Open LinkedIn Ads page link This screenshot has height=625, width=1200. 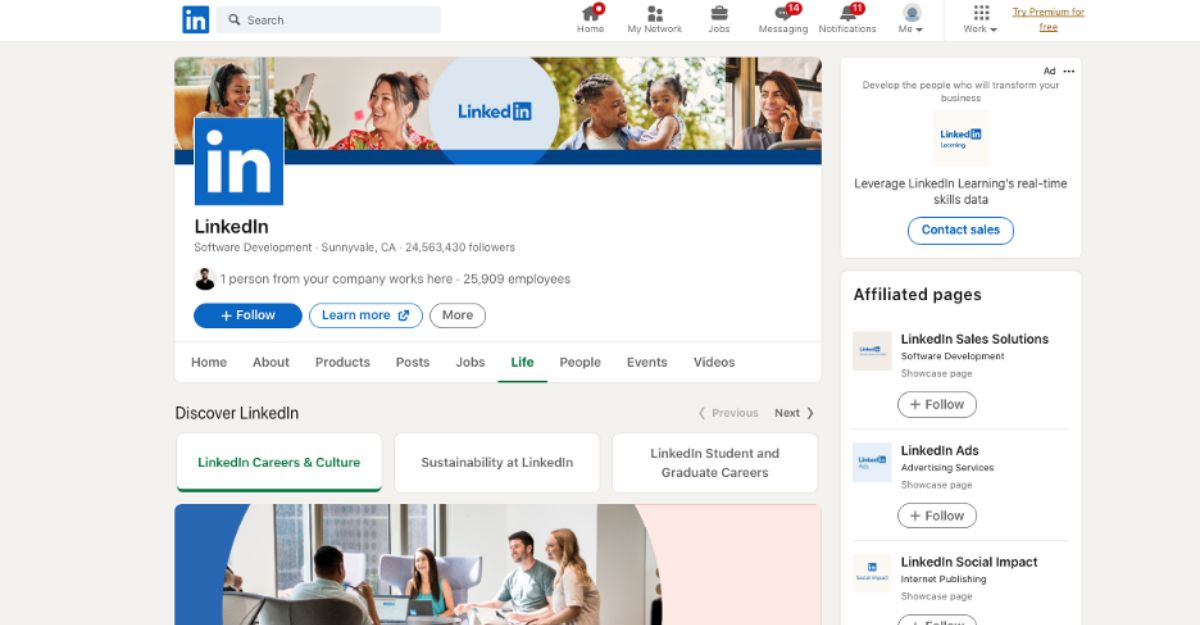(940, 451)
